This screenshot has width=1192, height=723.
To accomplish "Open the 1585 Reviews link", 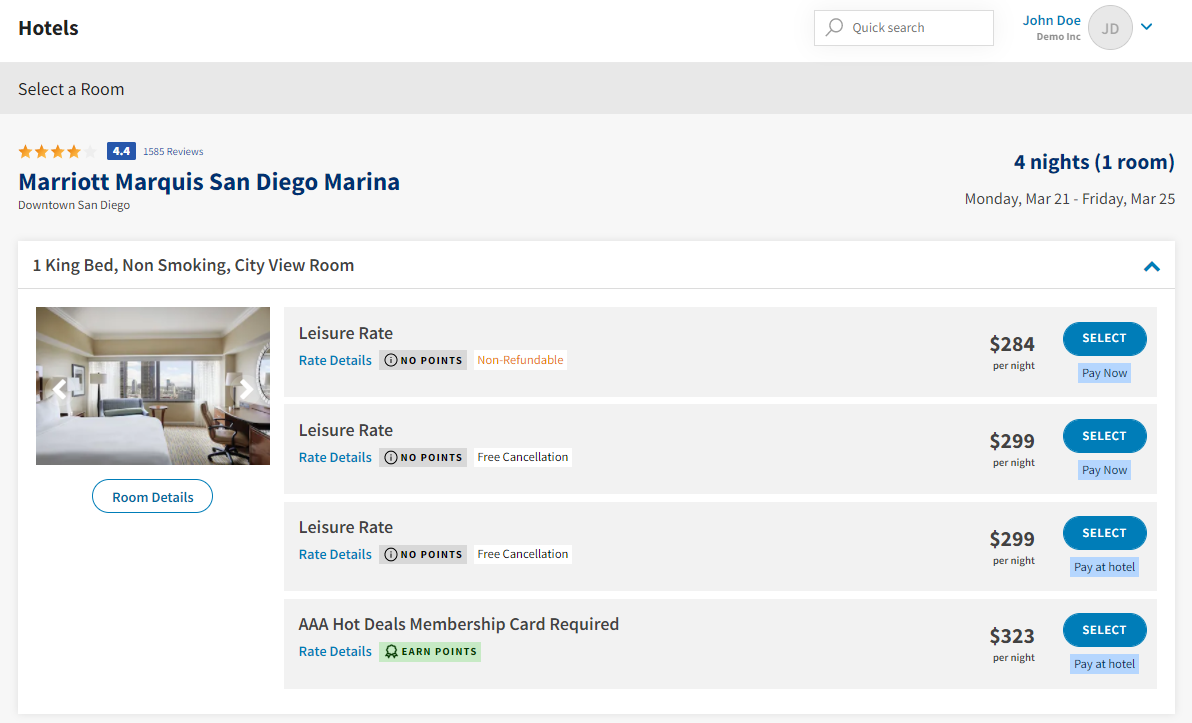I will 173,151.
